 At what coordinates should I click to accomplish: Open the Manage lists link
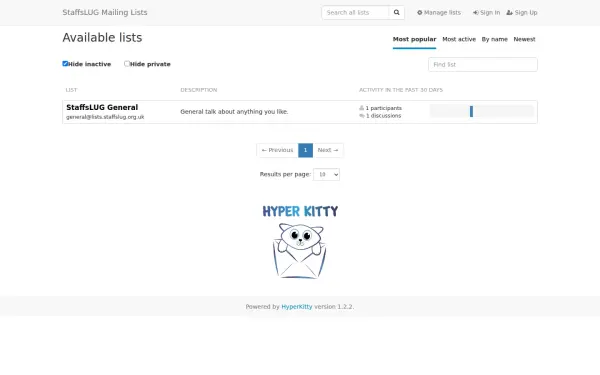click(439, 13)
